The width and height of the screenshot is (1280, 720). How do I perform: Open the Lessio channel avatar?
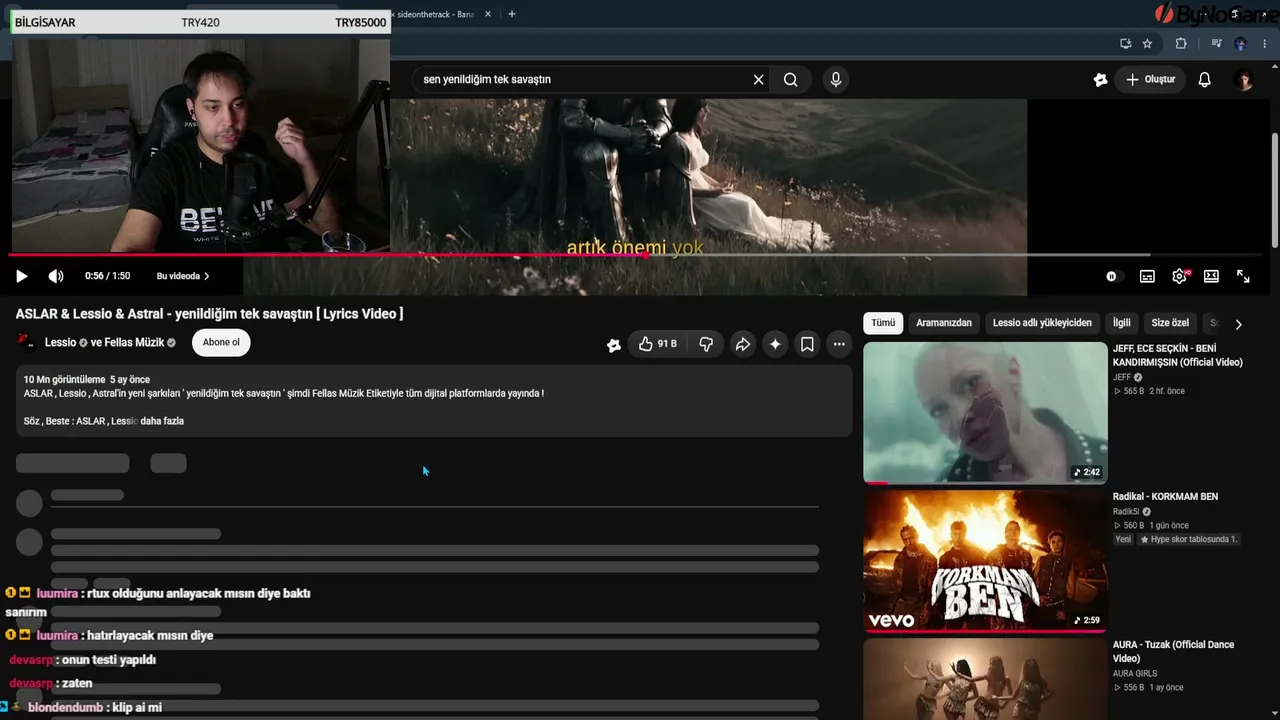[x=26, y=343]
